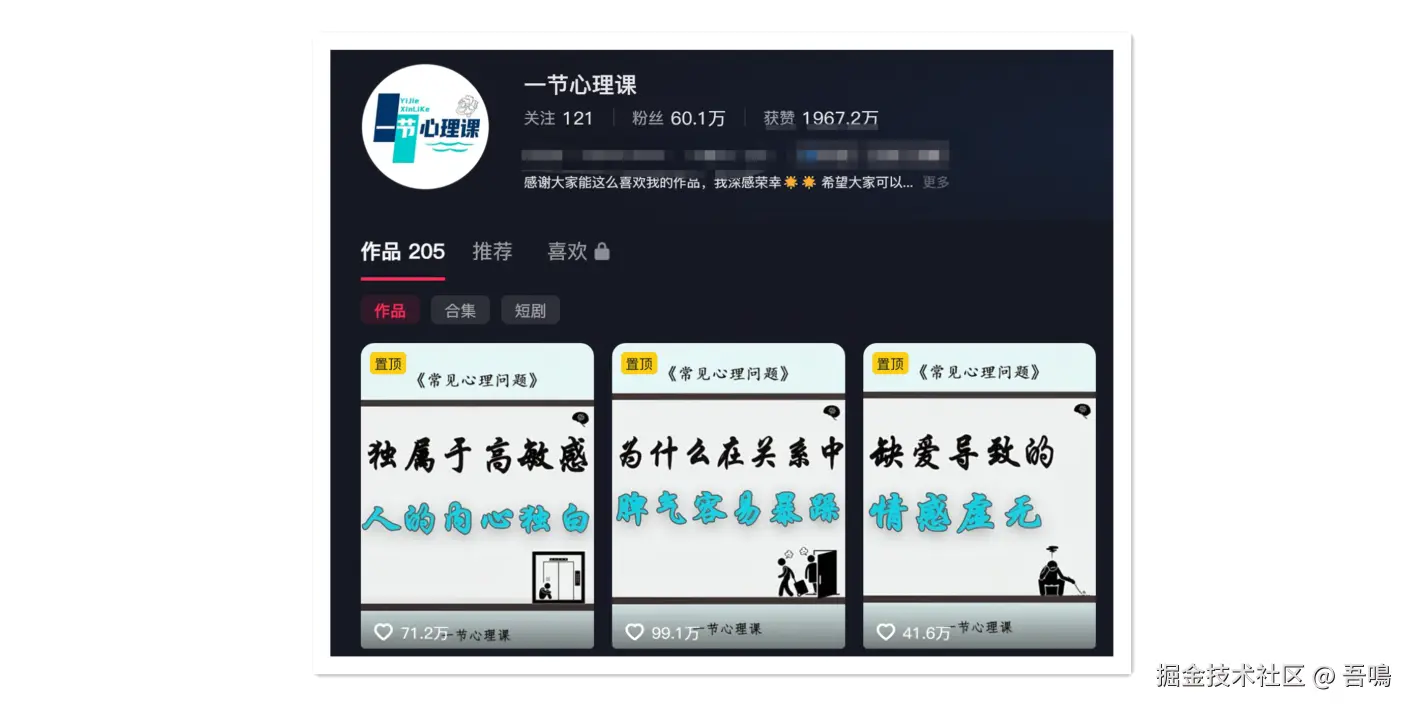Screen dimensions: 1412x710
Task: Click 置顶 badge on third video
Action: click(890, 363)
